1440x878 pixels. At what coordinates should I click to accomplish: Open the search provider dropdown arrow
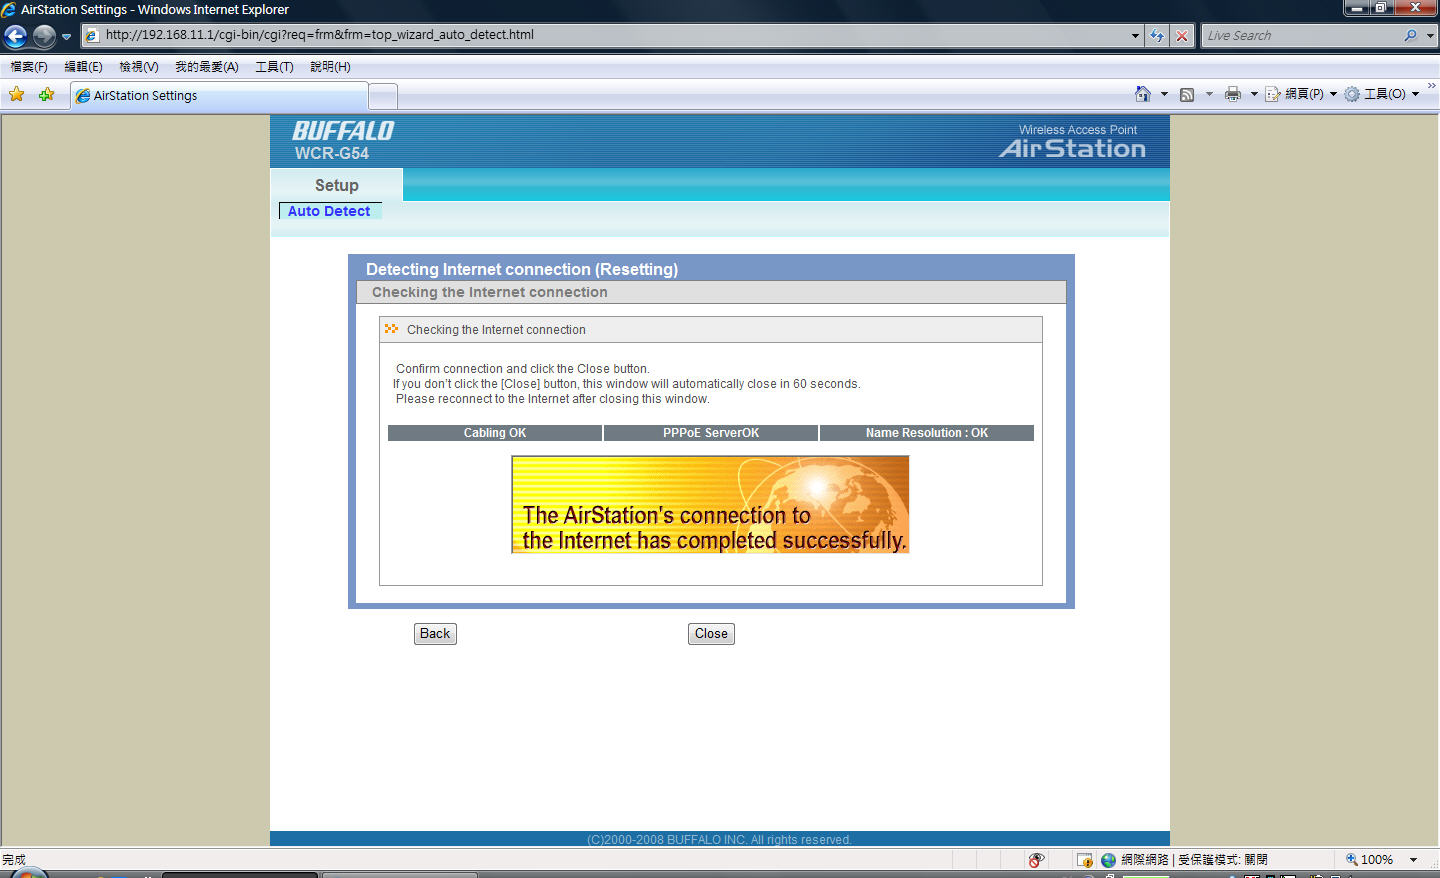1430,35
